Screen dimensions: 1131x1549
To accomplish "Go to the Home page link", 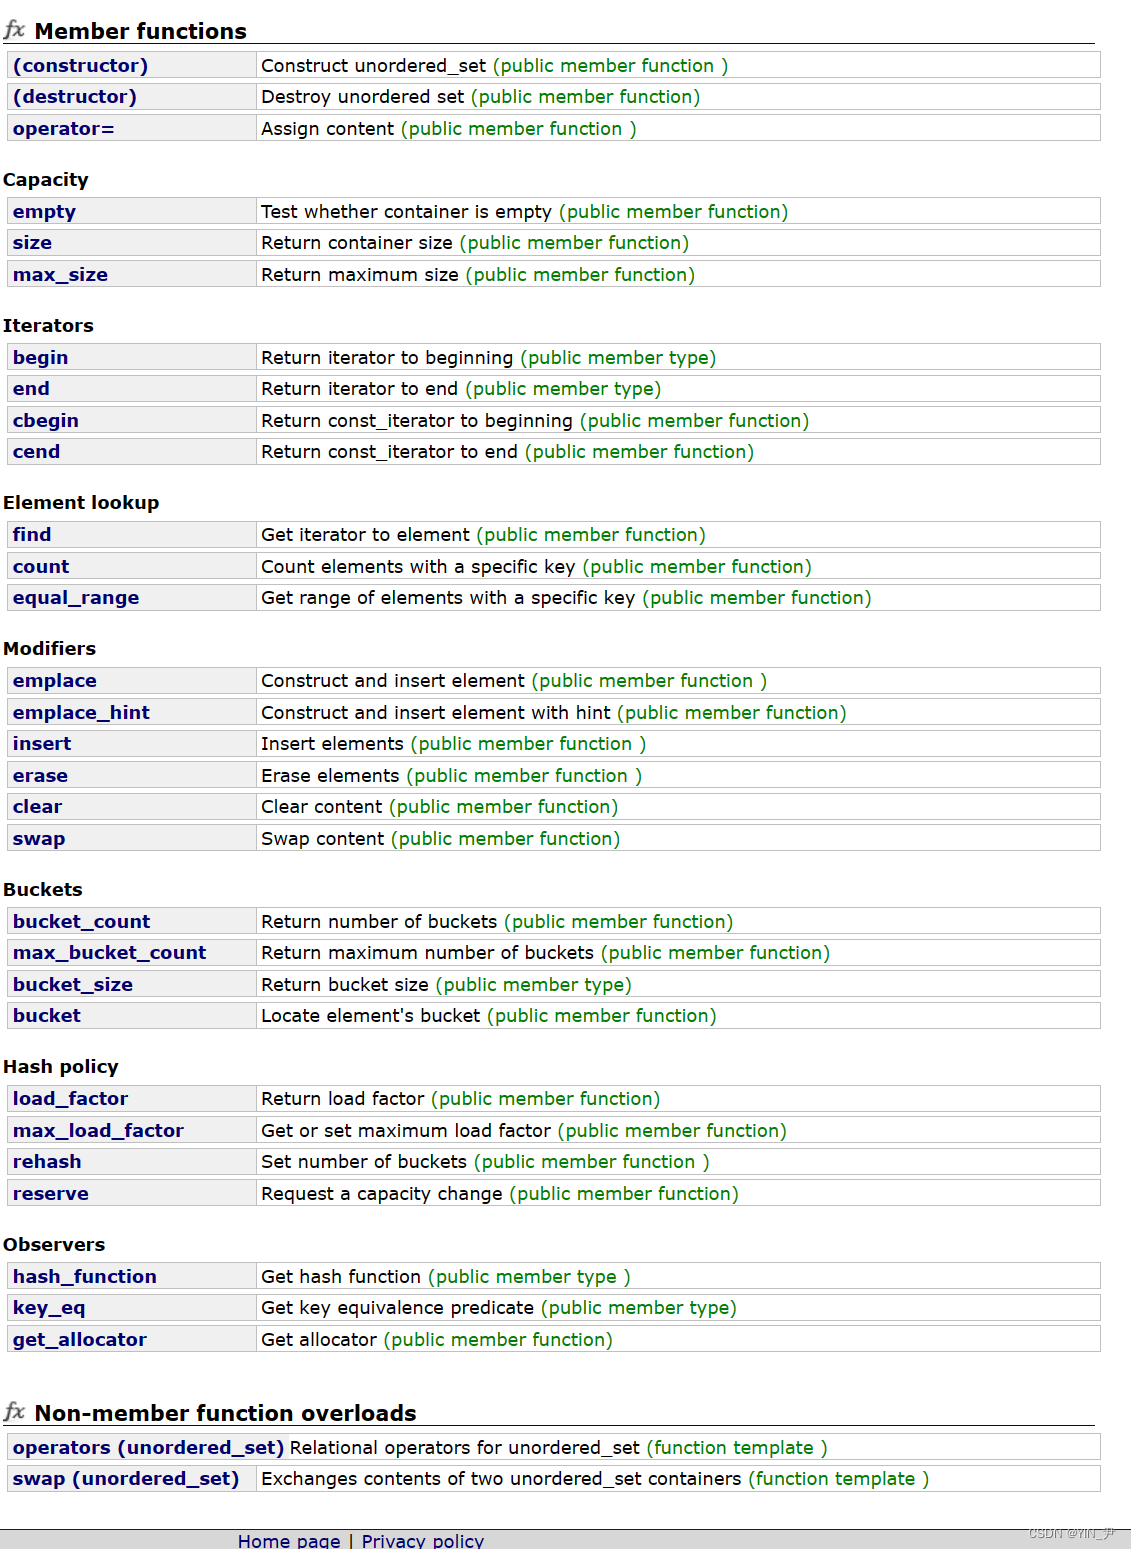I will 289,1541.
